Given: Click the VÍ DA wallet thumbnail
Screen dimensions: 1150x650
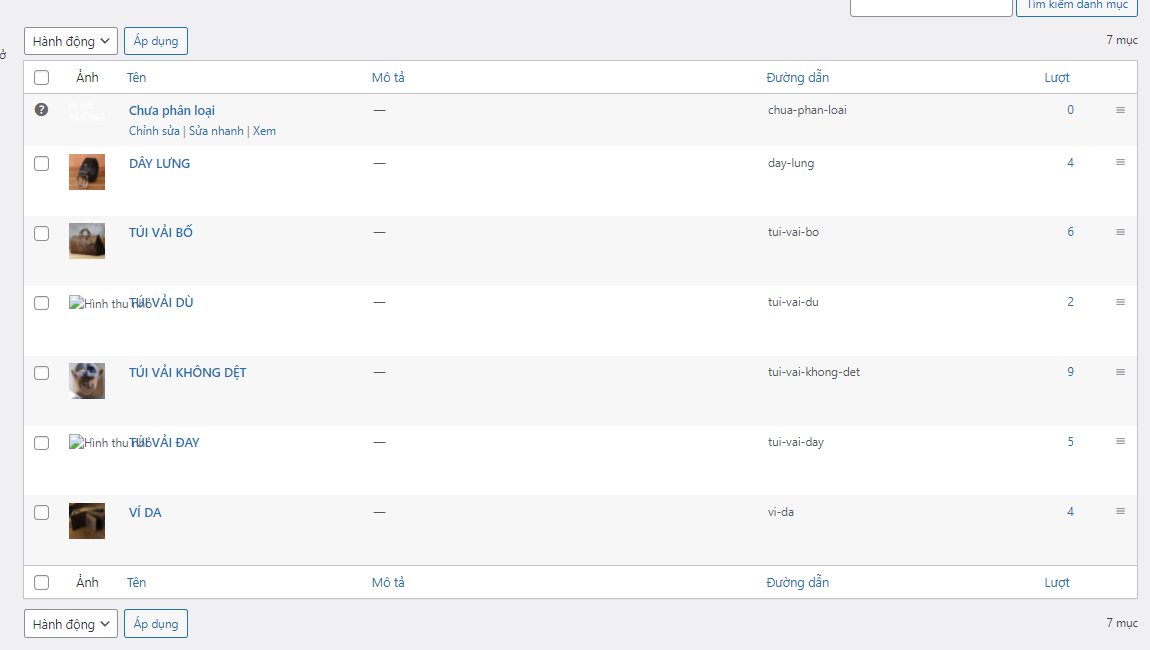Looking at the screenshot, I should (87, 521).
